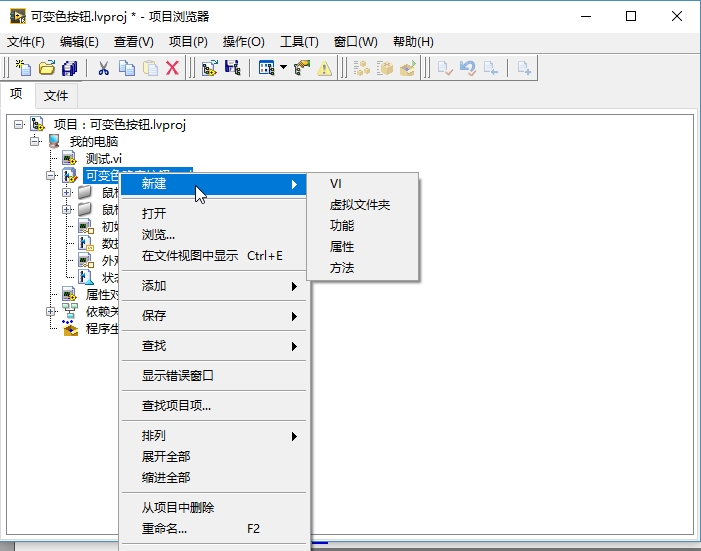Click 在文件视图中显示 menu entry
The image size is (701, 551).
(x=214, y=256)
